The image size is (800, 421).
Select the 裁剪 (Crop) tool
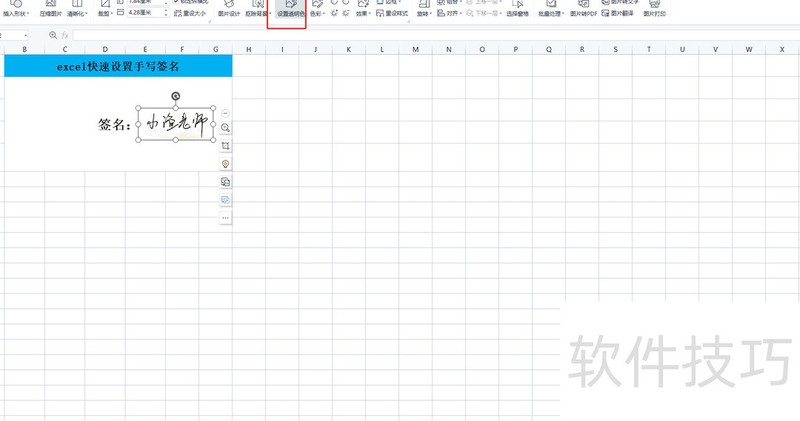[105, 8]
